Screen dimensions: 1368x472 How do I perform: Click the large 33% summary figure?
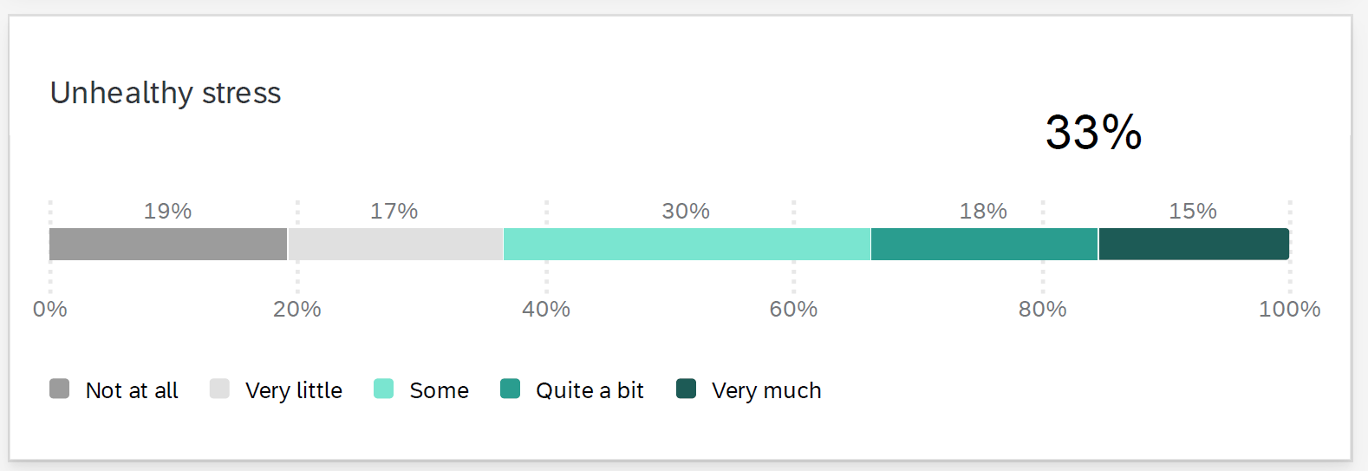(1093, 132)
